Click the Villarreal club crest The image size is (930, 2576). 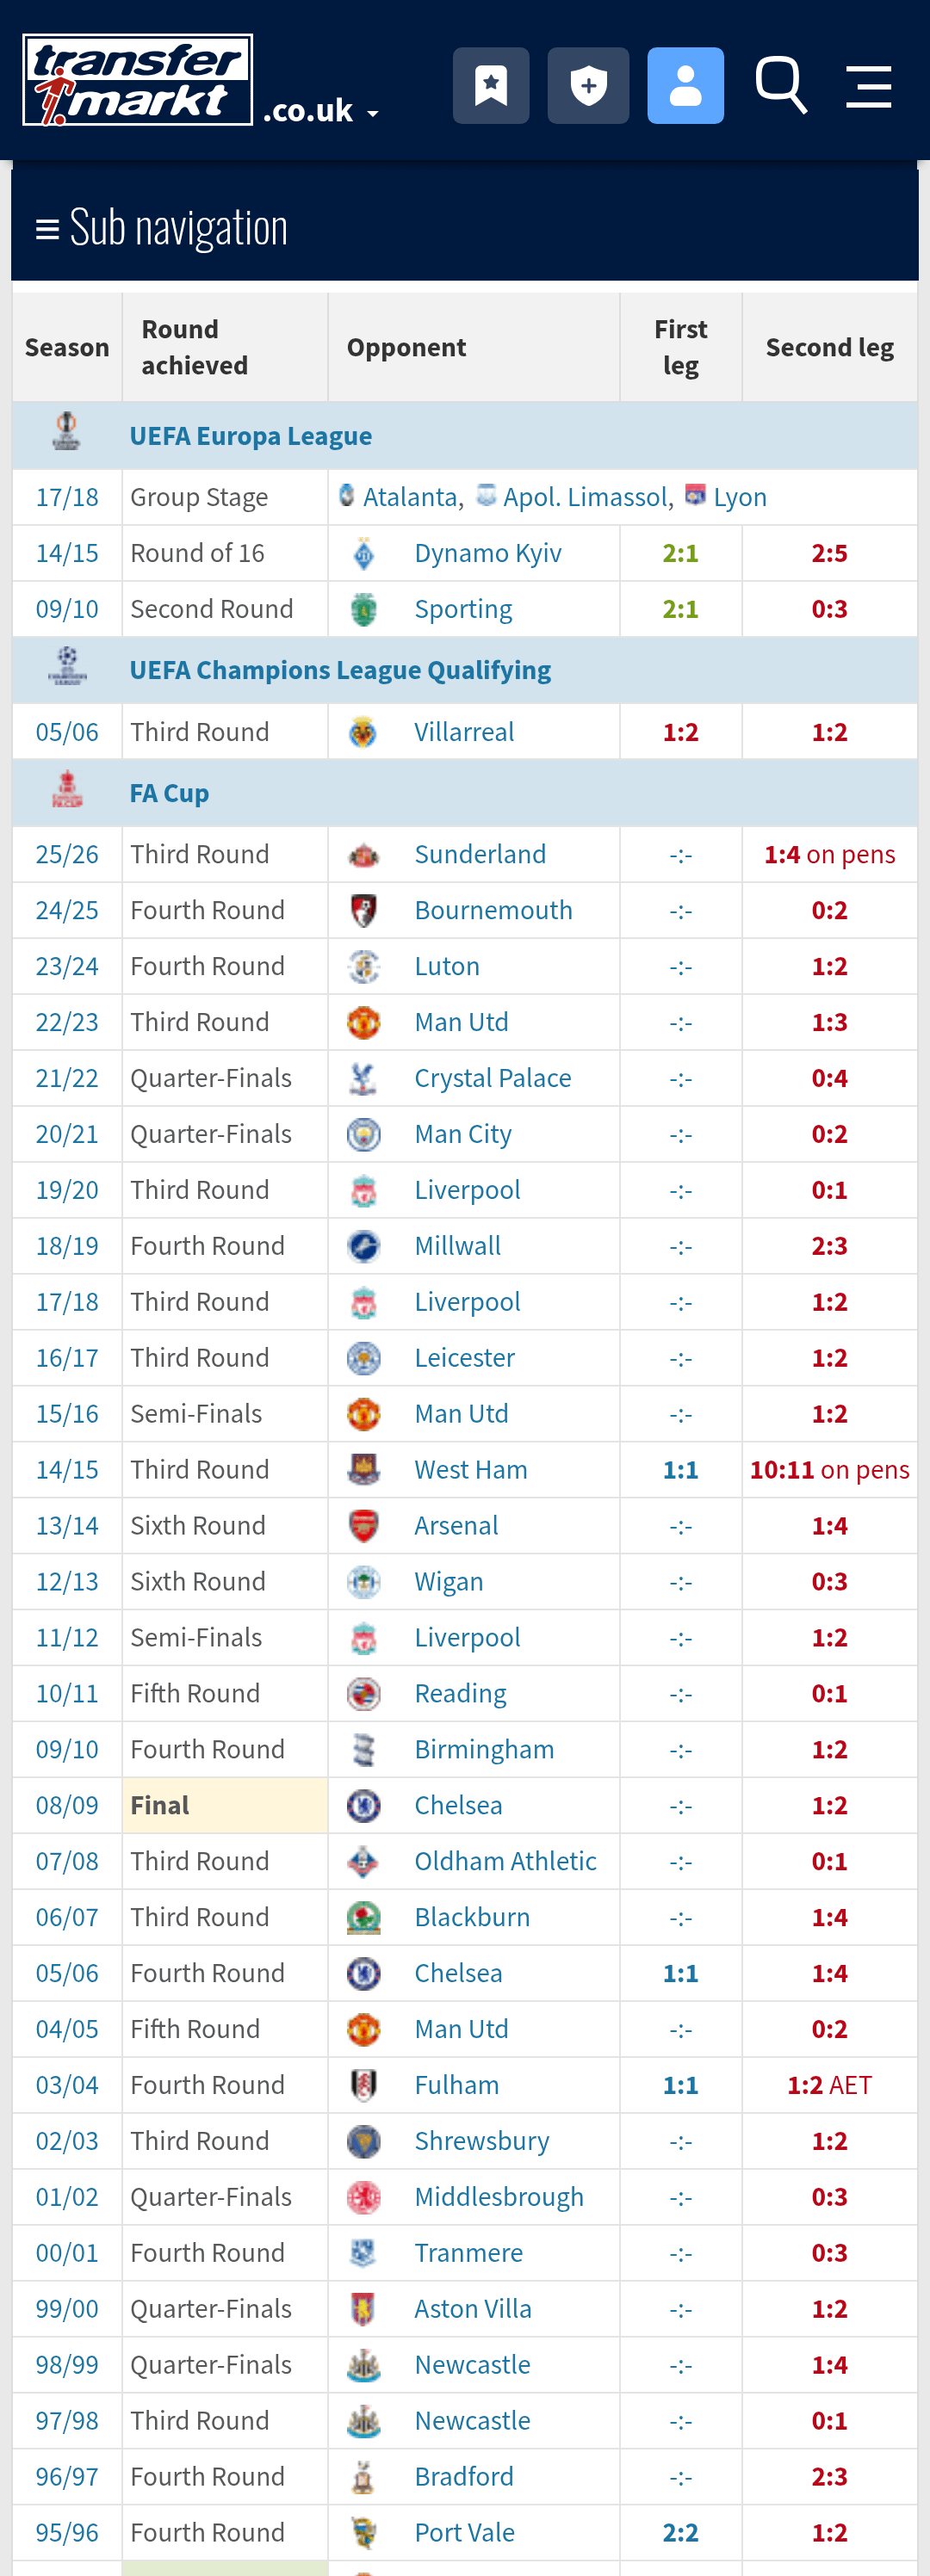[x=364, y=732]
